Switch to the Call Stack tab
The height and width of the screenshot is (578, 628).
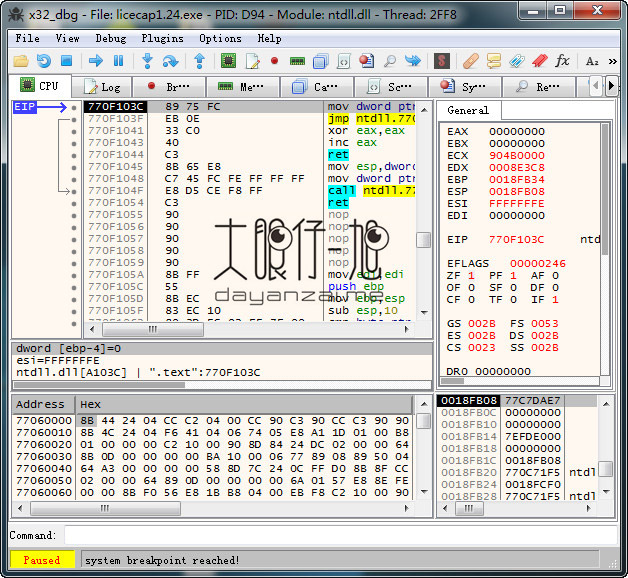(316, 87)
